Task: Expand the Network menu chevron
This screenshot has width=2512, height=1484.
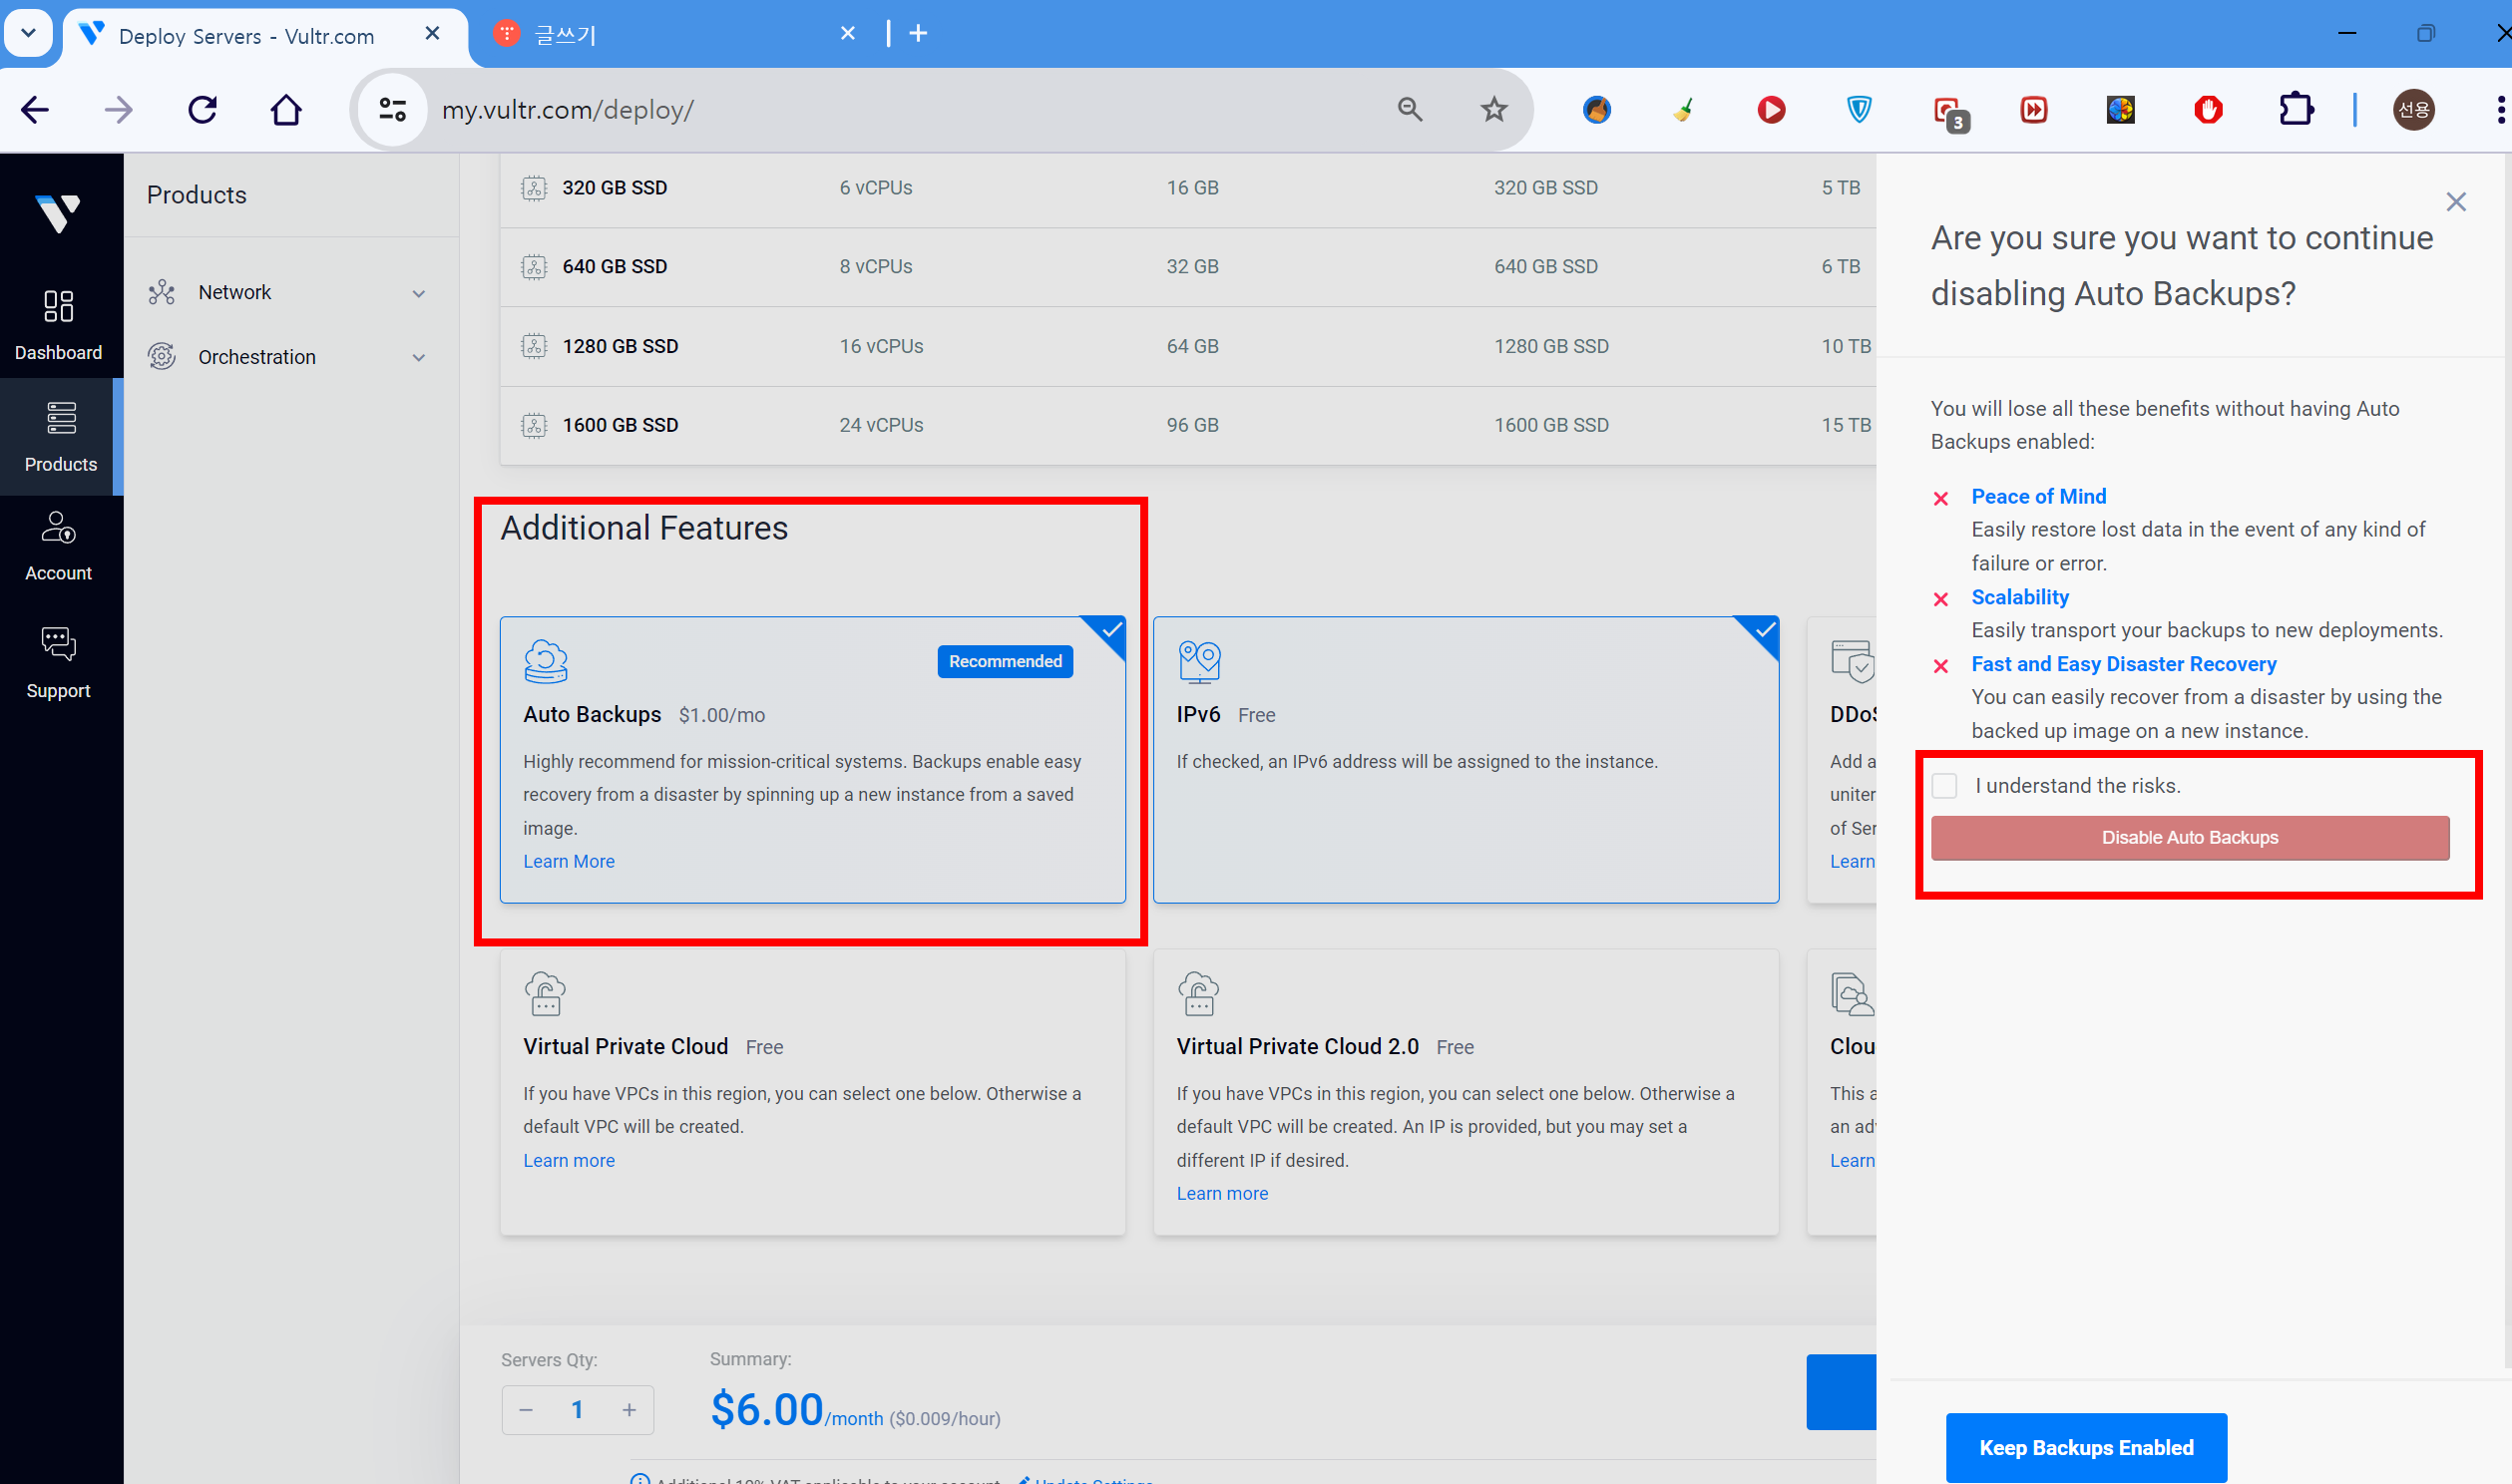Action: coord(419,293)
